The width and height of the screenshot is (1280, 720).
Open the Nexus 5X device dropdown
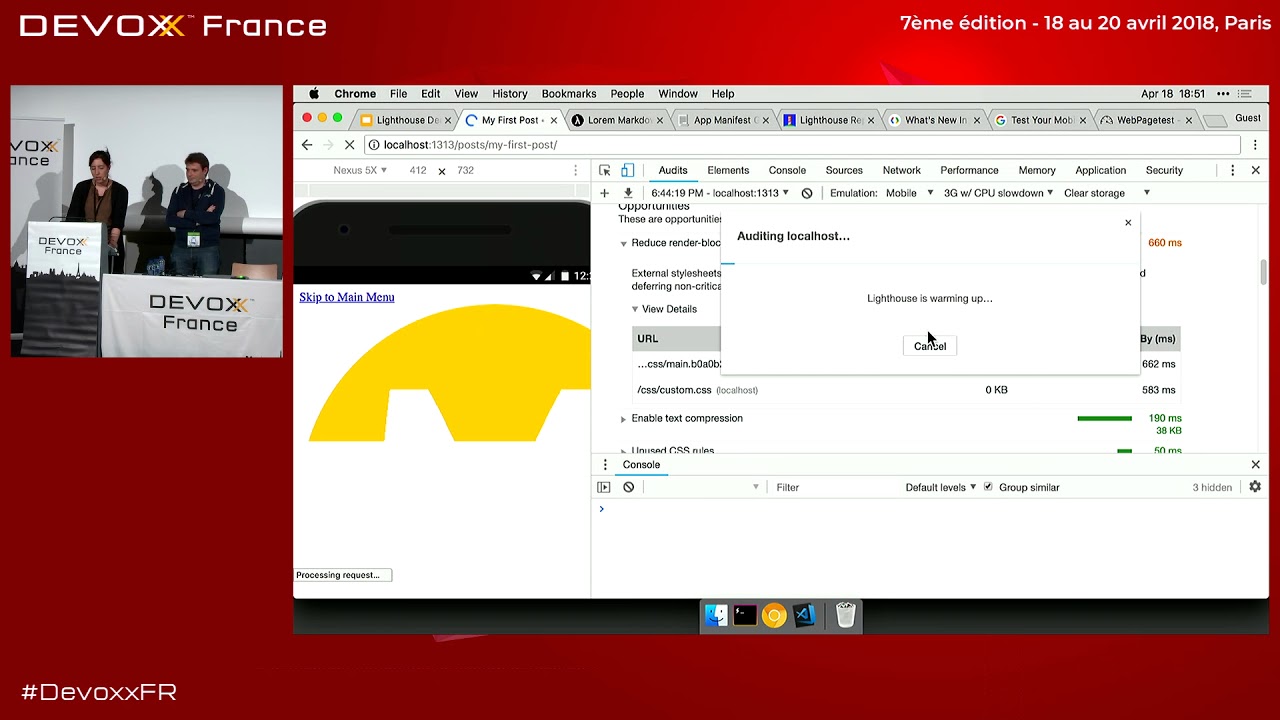(360, 171)
